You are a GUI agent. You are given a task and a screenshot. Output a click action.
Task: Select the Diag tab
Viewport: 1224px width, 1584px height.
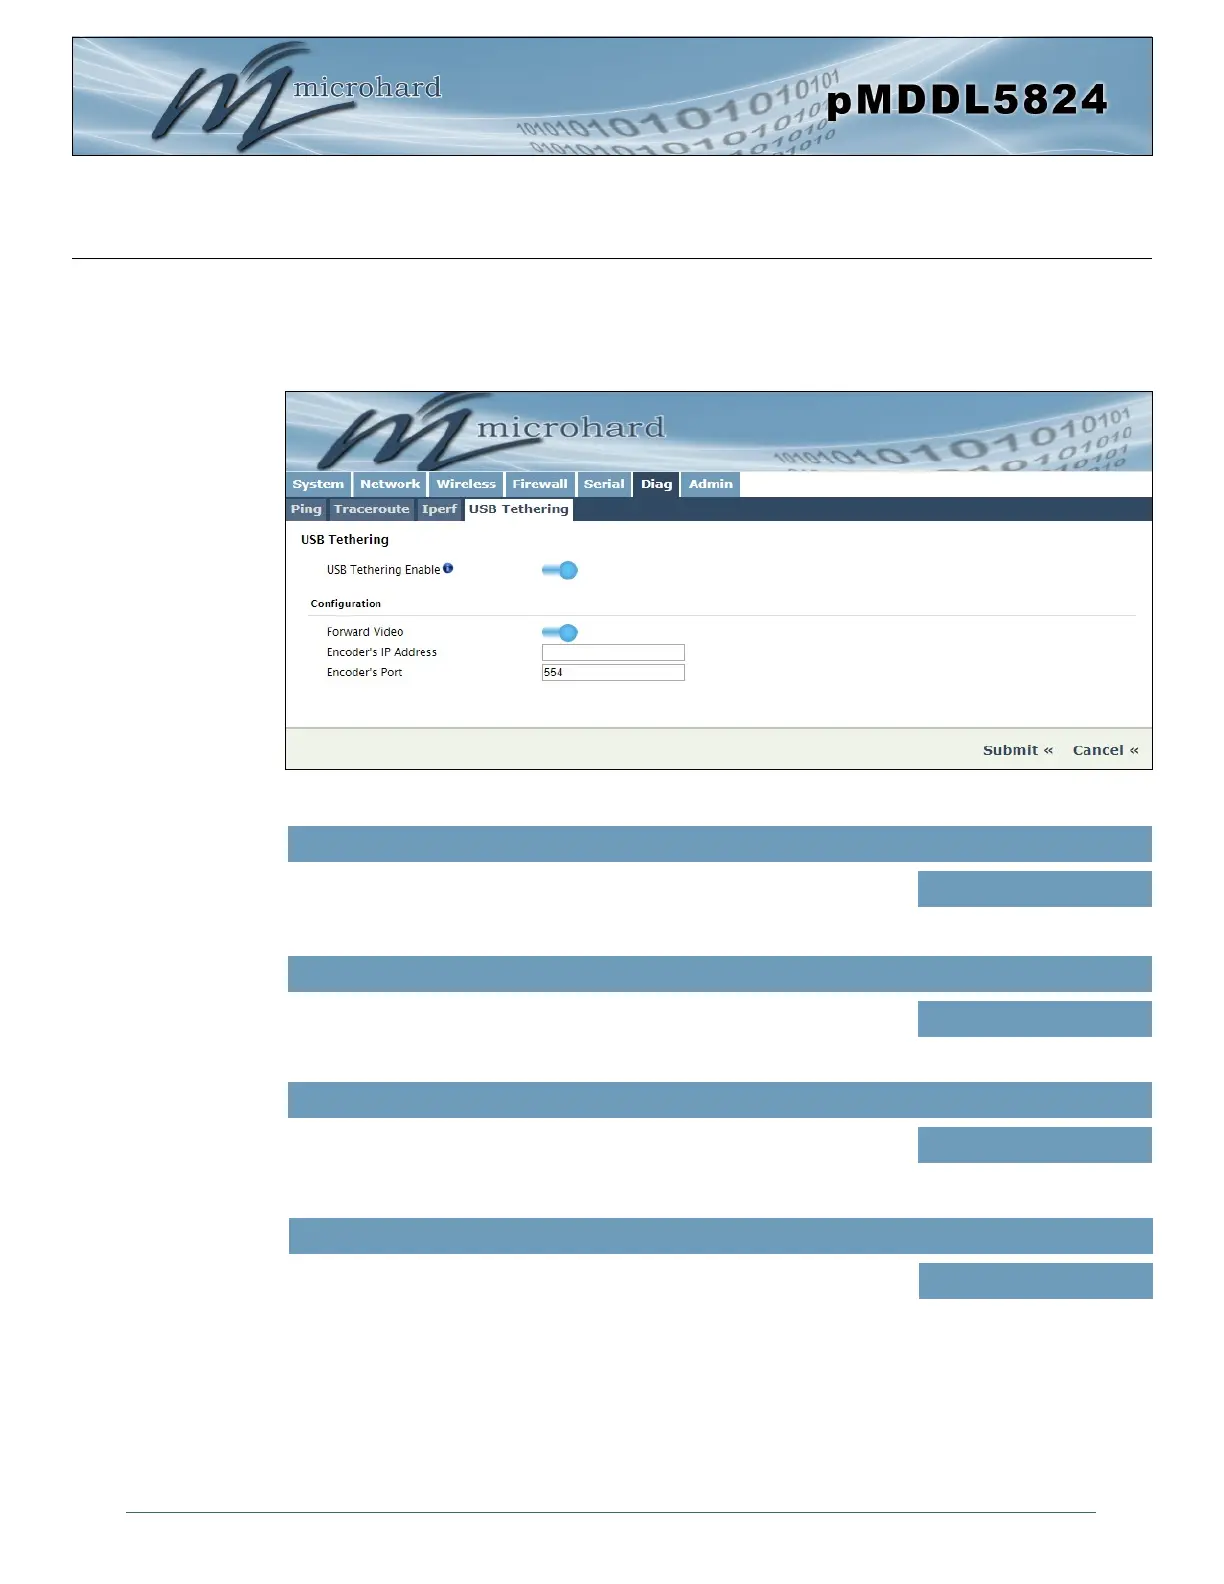coord(656,484)
